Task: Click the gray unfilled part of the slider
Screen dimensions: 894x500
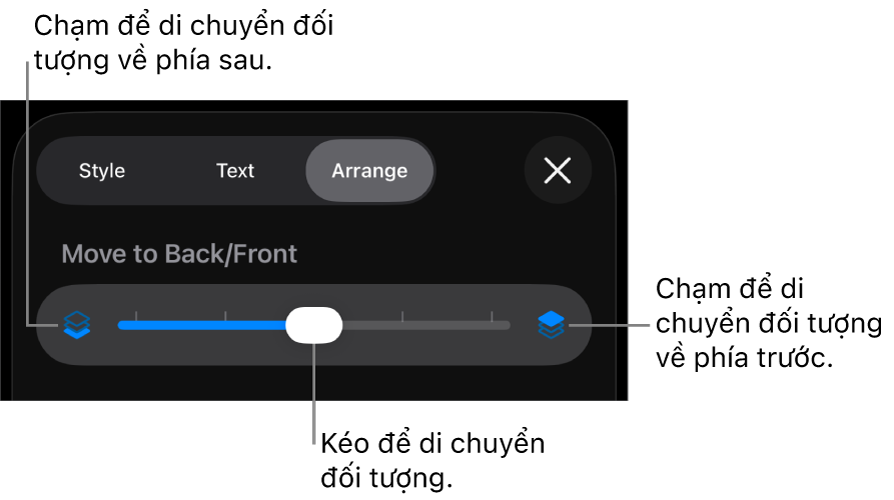Action: (430, 325)
